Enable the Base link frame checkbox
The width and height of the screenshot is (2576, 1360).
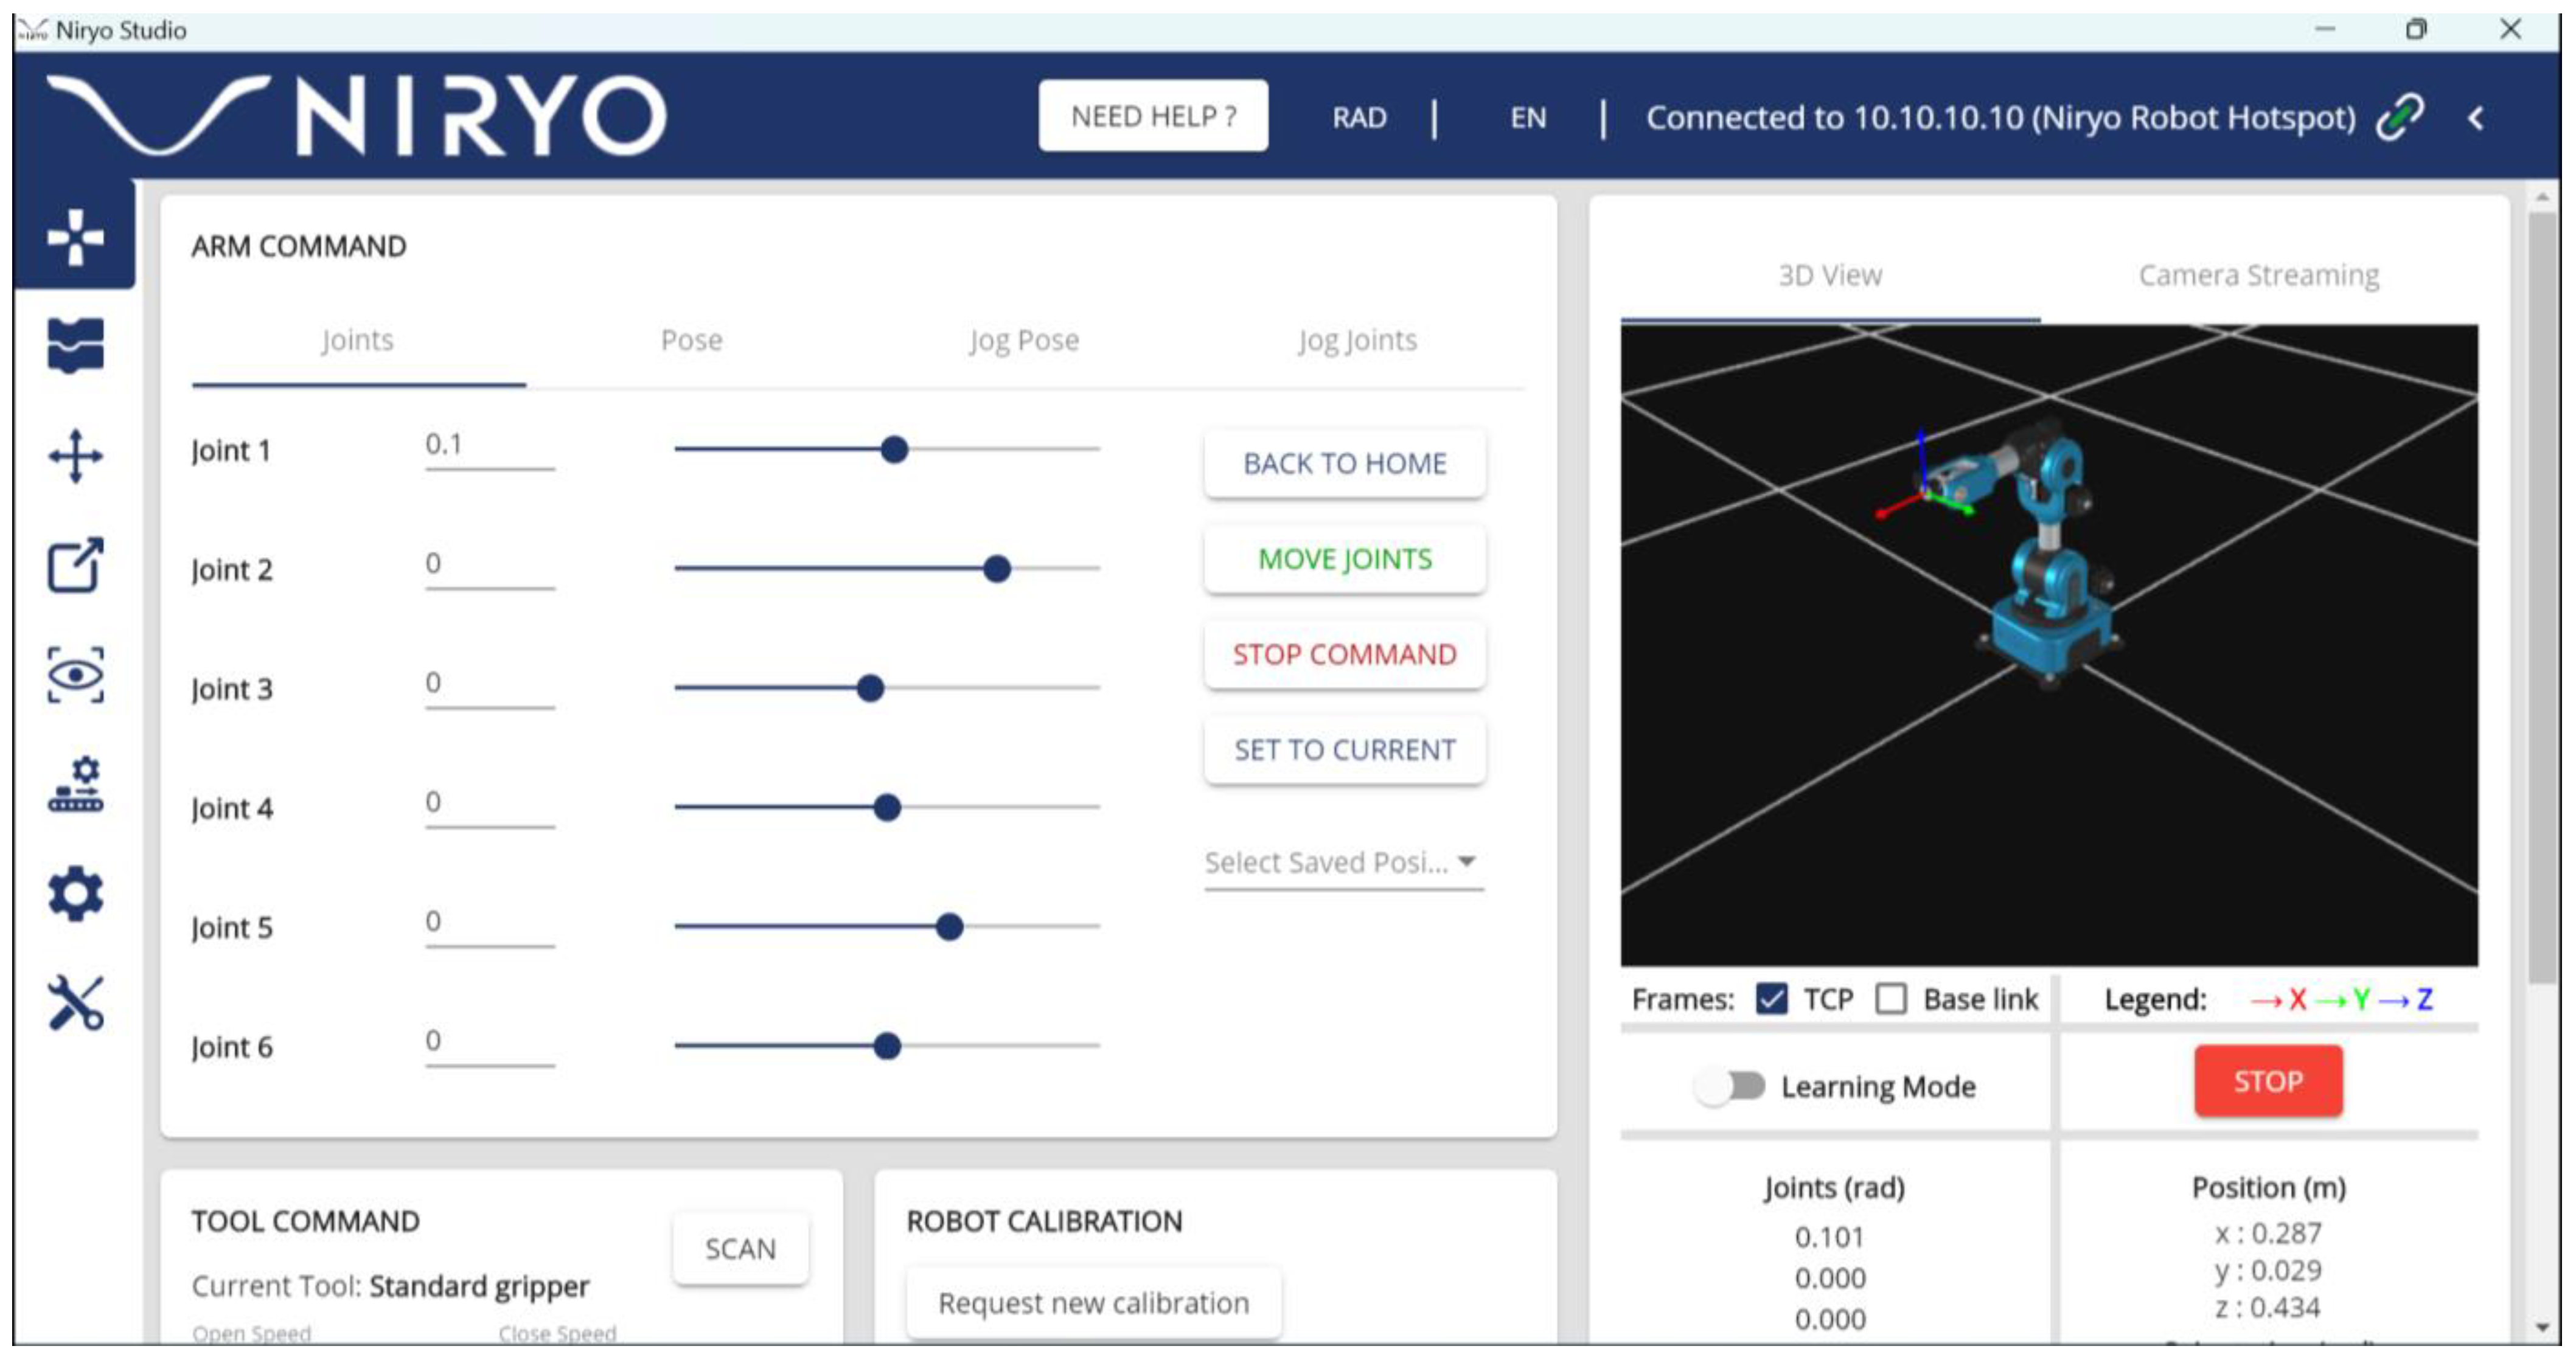pos(1890,998)
